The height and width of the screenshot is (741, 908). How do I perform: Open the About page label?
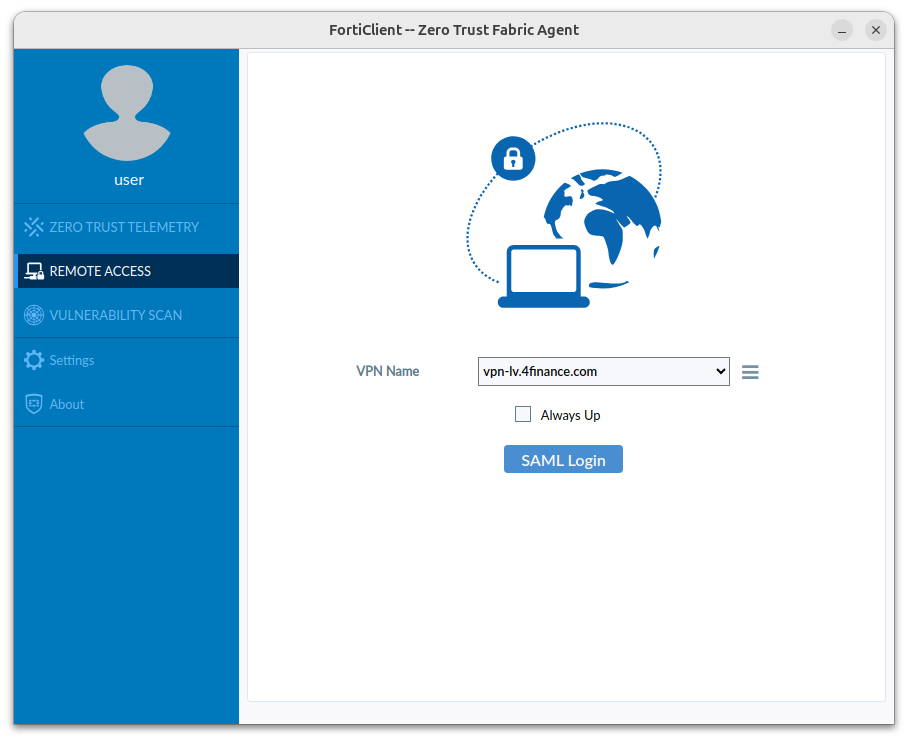pyautogui.click(x=67, y=404)
